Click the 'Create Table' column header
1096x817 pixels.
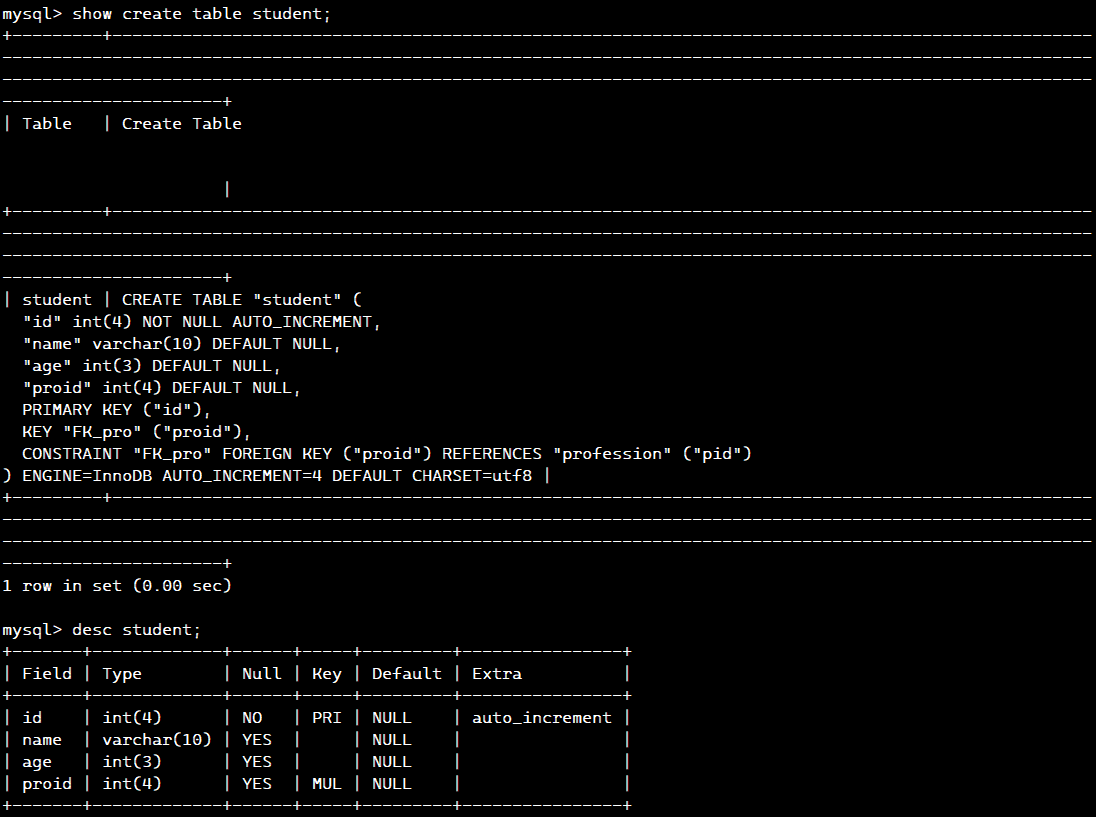182,124
